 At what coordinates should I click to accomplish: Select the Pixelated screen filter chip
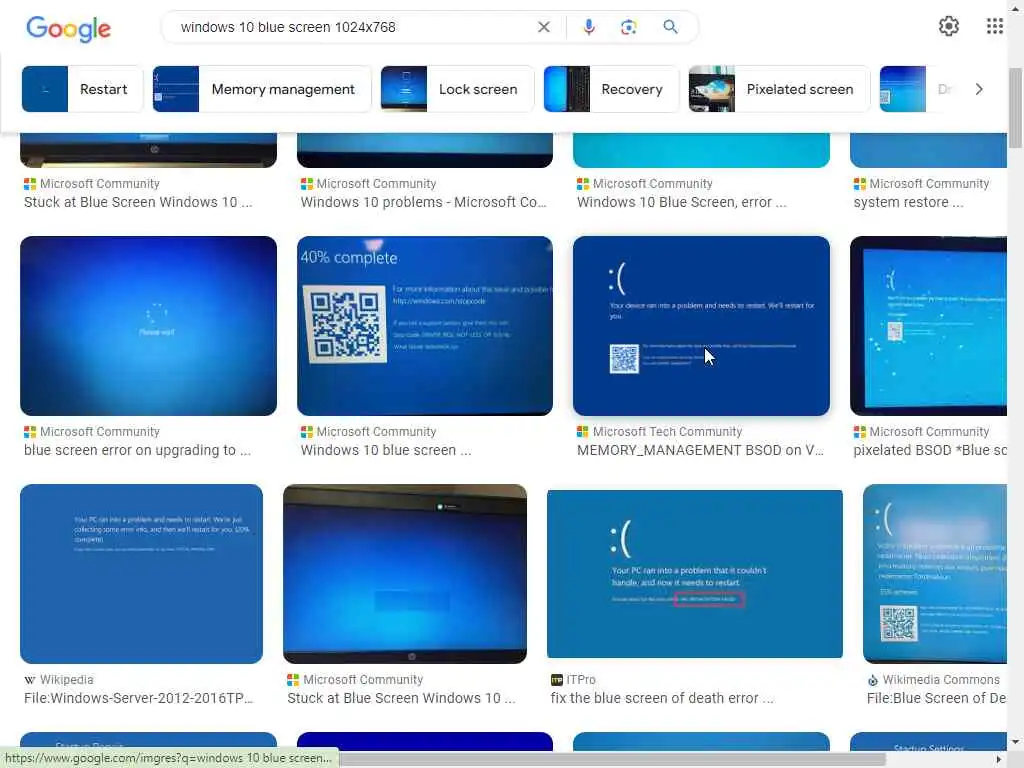[x=779, y=89]
